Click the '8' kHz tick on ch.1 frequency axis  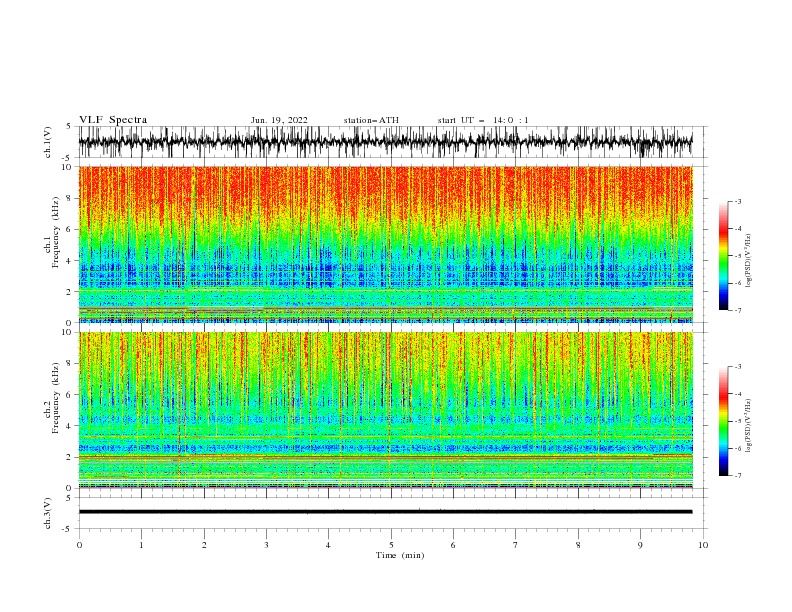[x=69, y=198]
